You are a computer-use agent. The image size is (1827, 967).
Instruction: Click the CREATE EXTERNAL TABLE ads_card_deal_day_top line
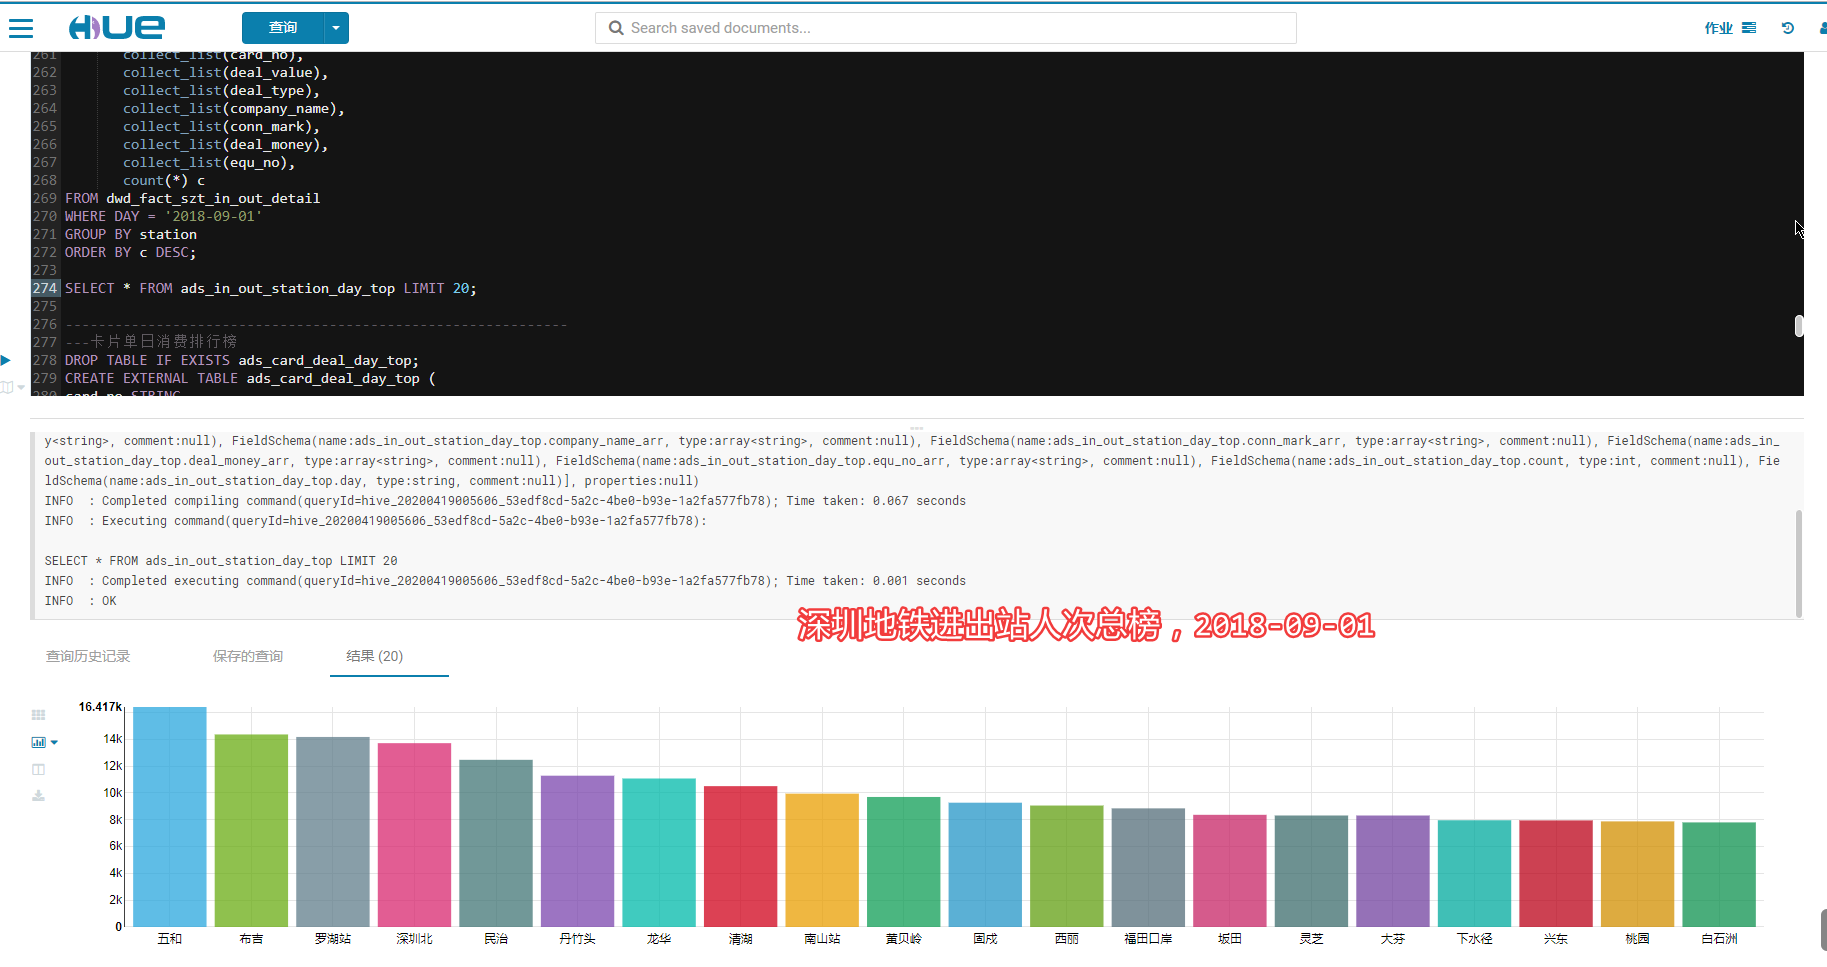250,378
